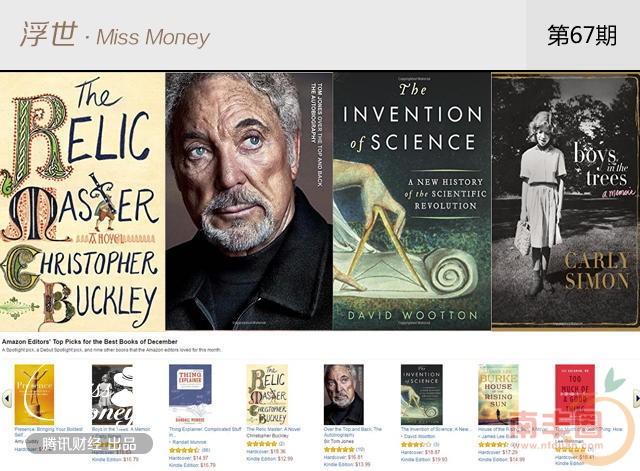Advance carousel with the right arrow
The image size is (640, 471).
click(x=633, y=398)
